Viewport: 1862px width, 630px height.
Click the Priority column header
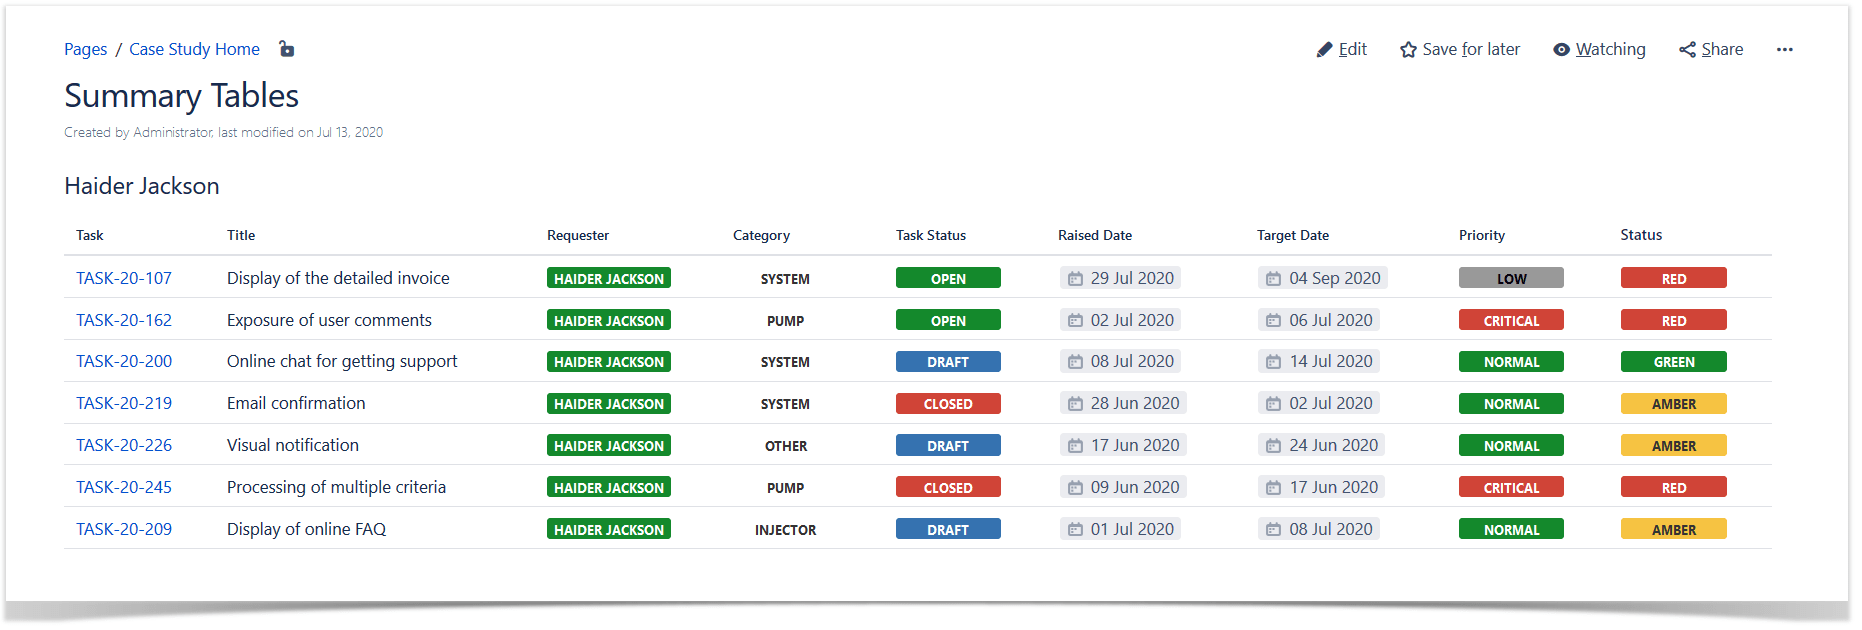pyautogui.click(x=1482, y=235)
